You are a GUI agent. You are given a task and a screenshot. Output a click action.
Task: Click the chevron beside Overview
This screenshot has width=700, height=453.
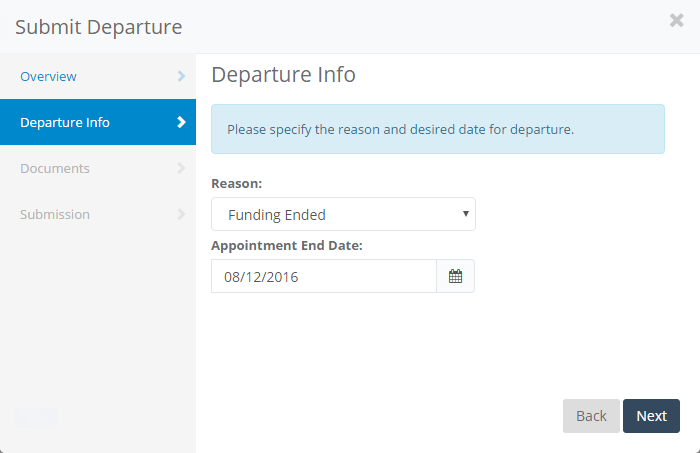(x=181, y=76)
